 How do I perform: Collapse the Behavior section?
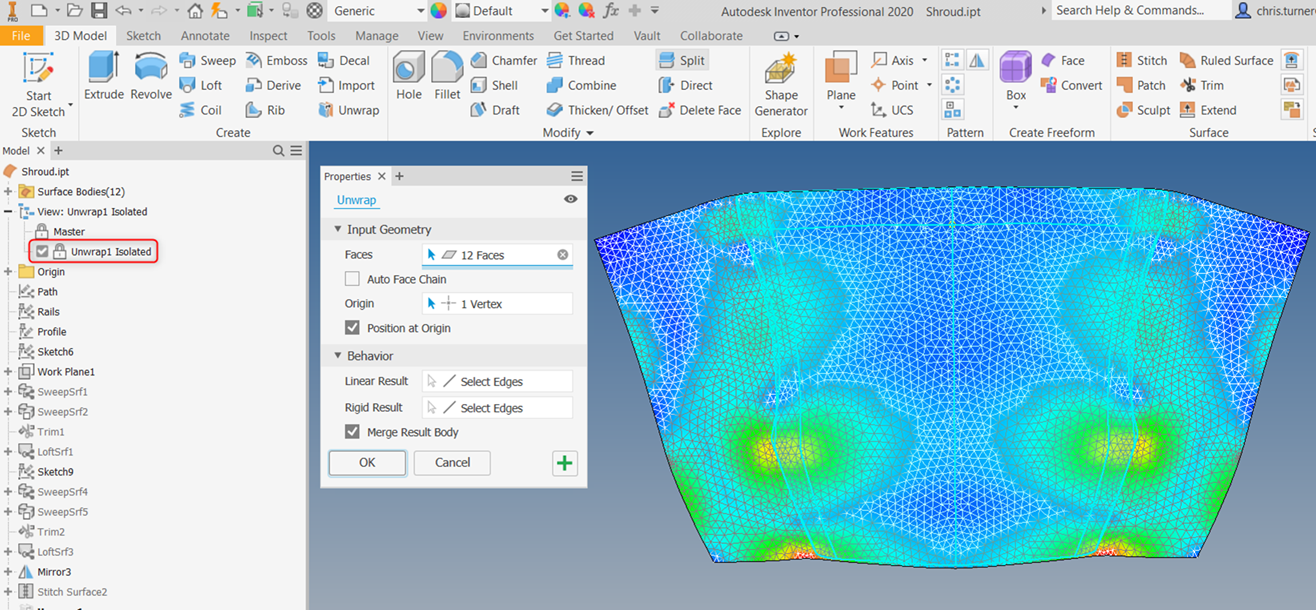(338, 356)
